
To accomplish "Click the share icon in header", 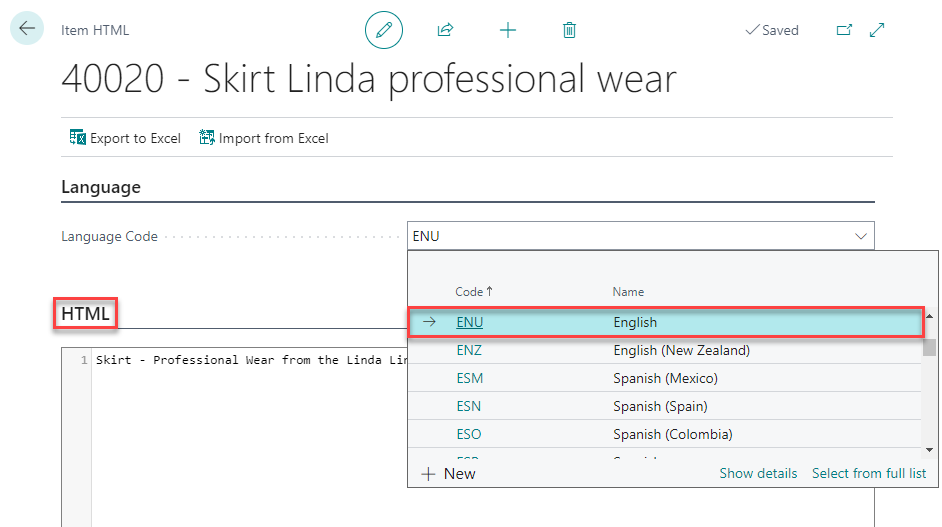I will 445,30.
